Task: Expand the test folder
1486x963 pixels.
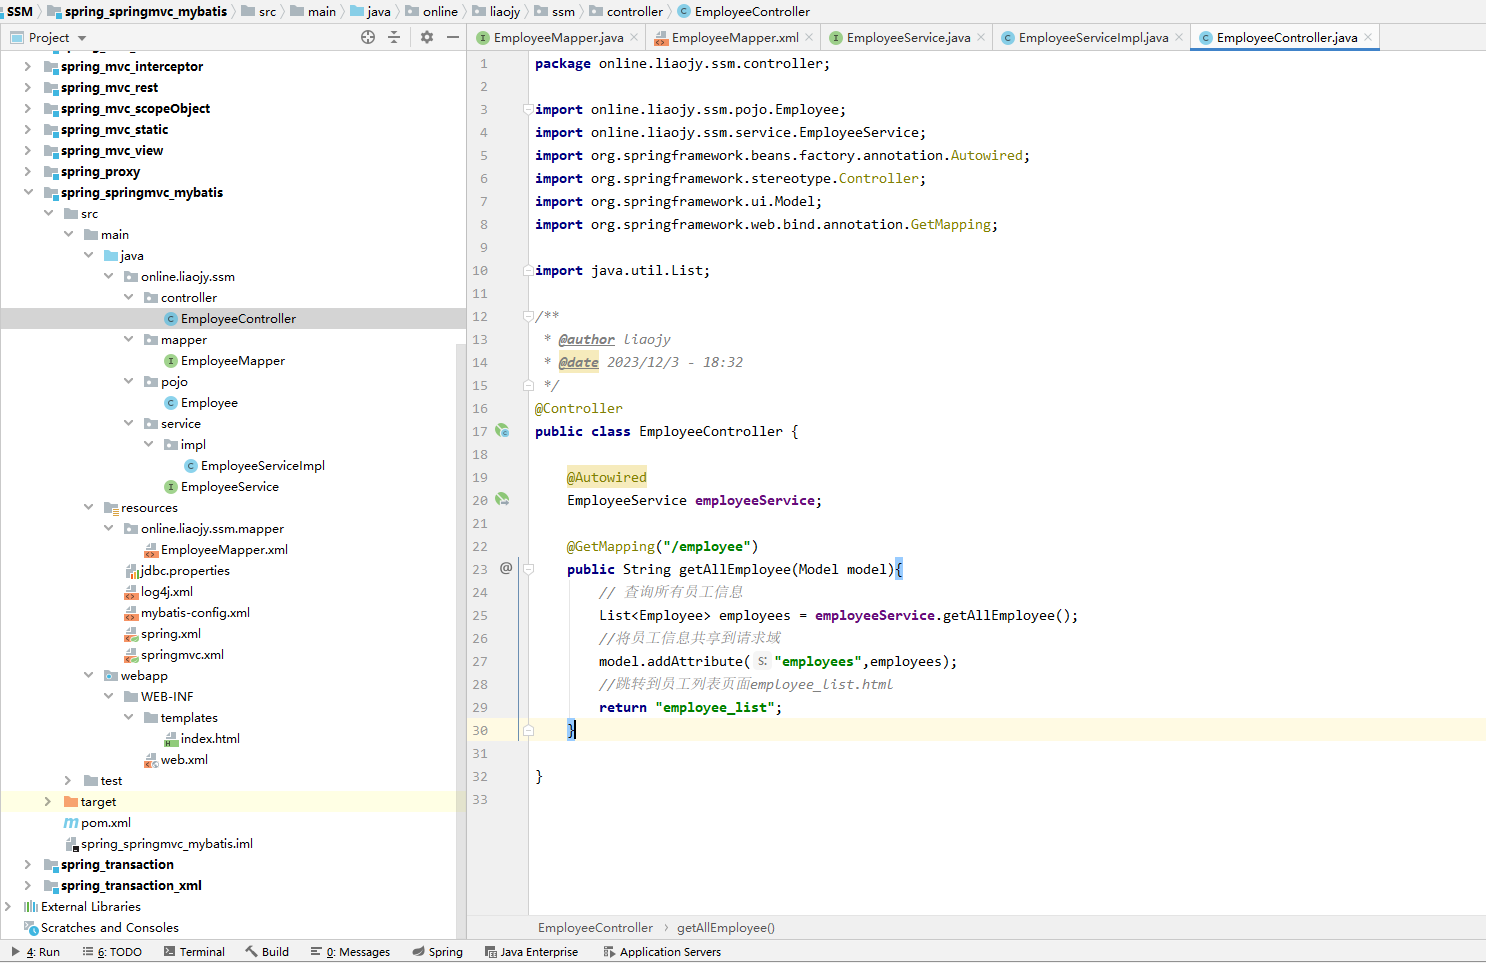Action: 68,780
